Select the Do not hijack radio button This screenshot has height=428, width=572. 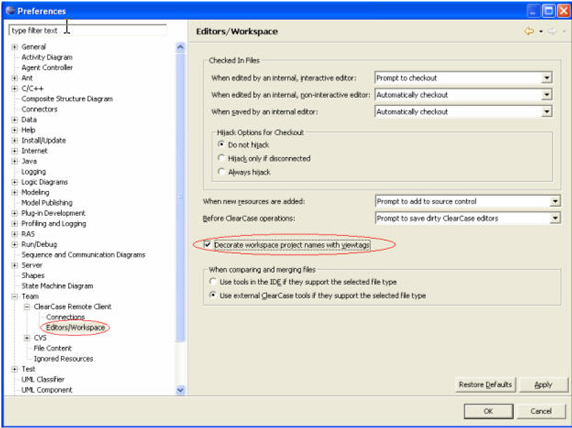[221, 144]
